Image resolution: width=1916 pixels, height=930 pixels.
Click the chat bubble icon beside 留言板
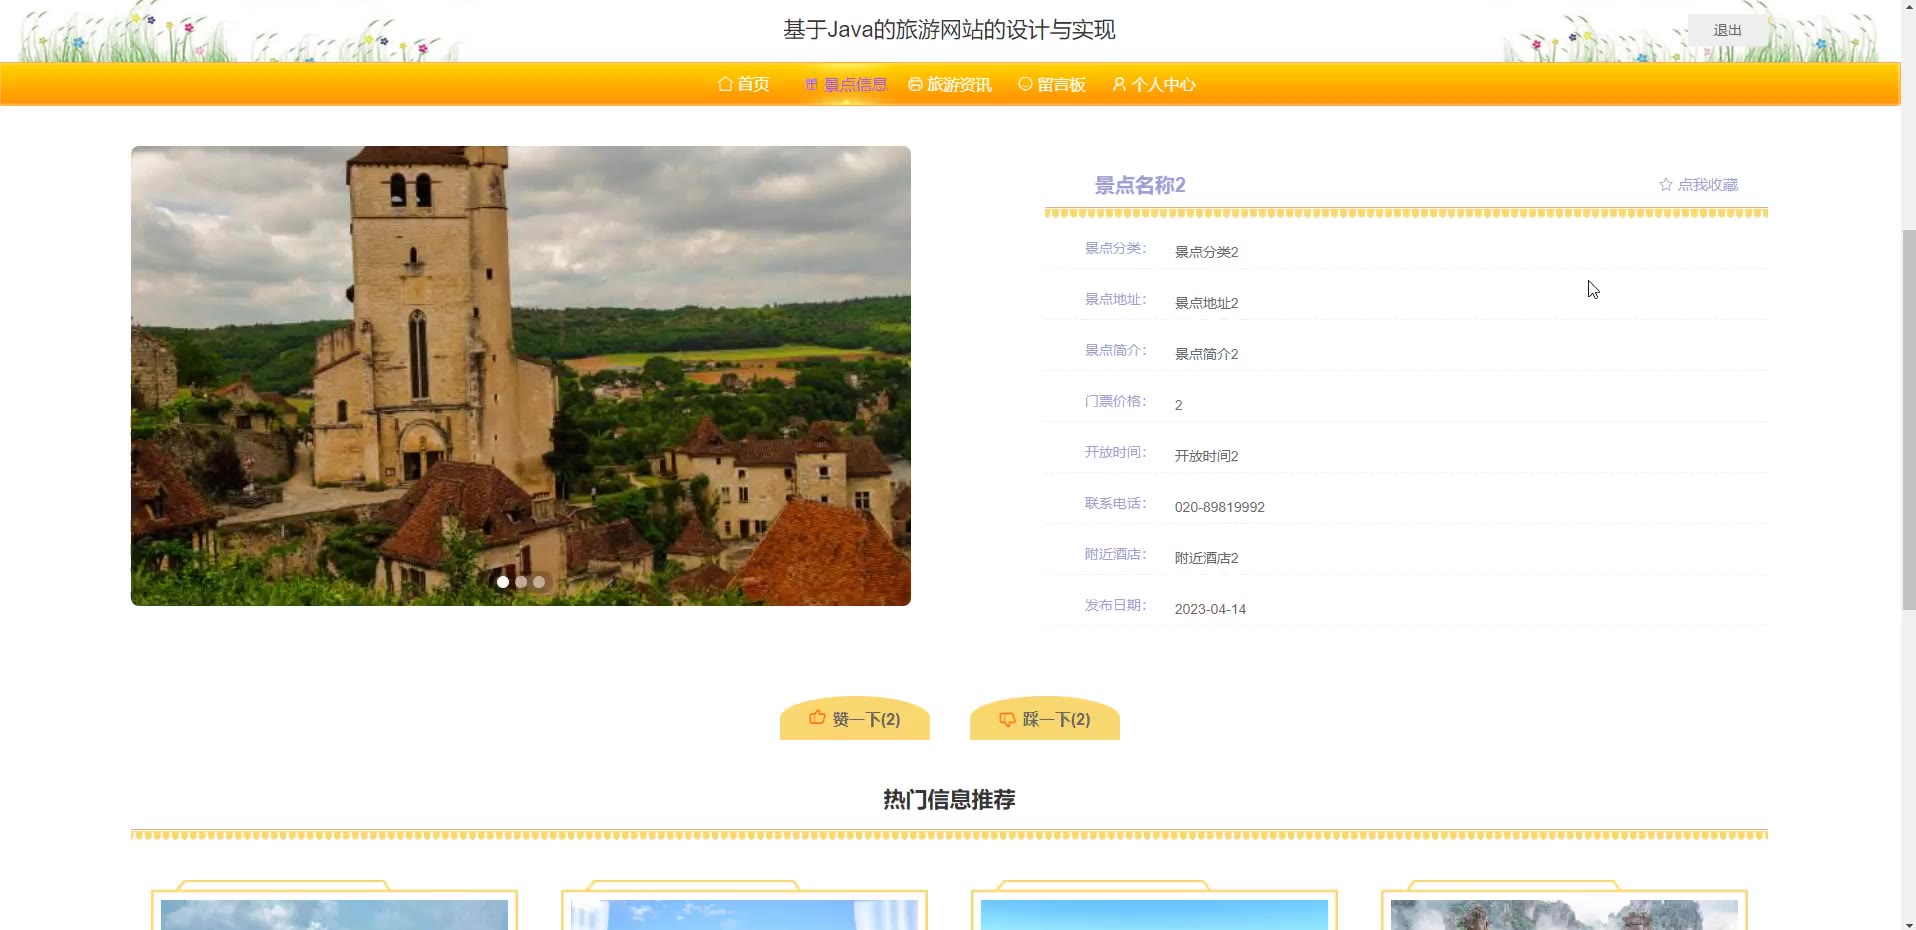point(1025,84)
